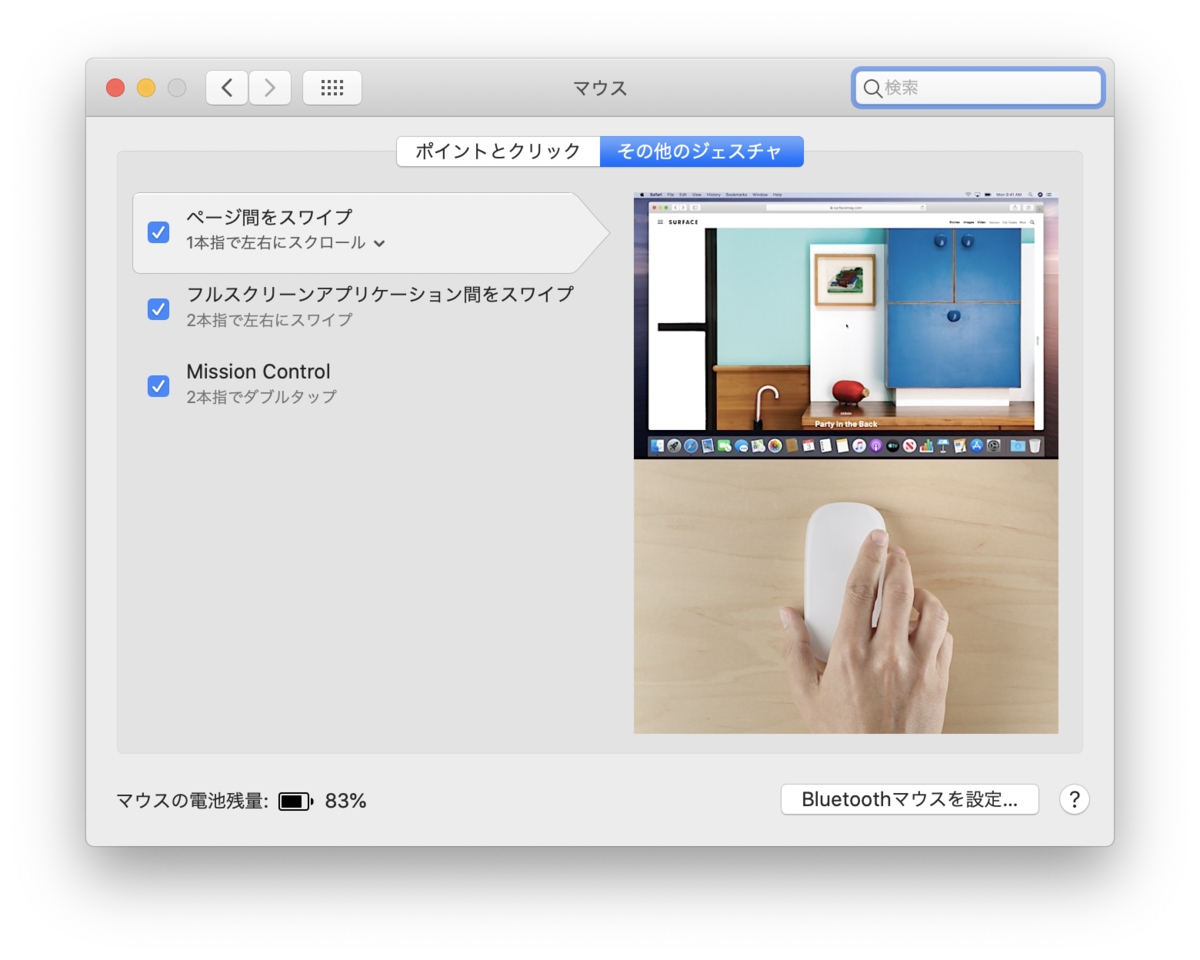Click the 2本指で左右にスワイプ subtitle
Viewport: 1200px width, 960px height.
pyautogui.click(x=269, y=320)
